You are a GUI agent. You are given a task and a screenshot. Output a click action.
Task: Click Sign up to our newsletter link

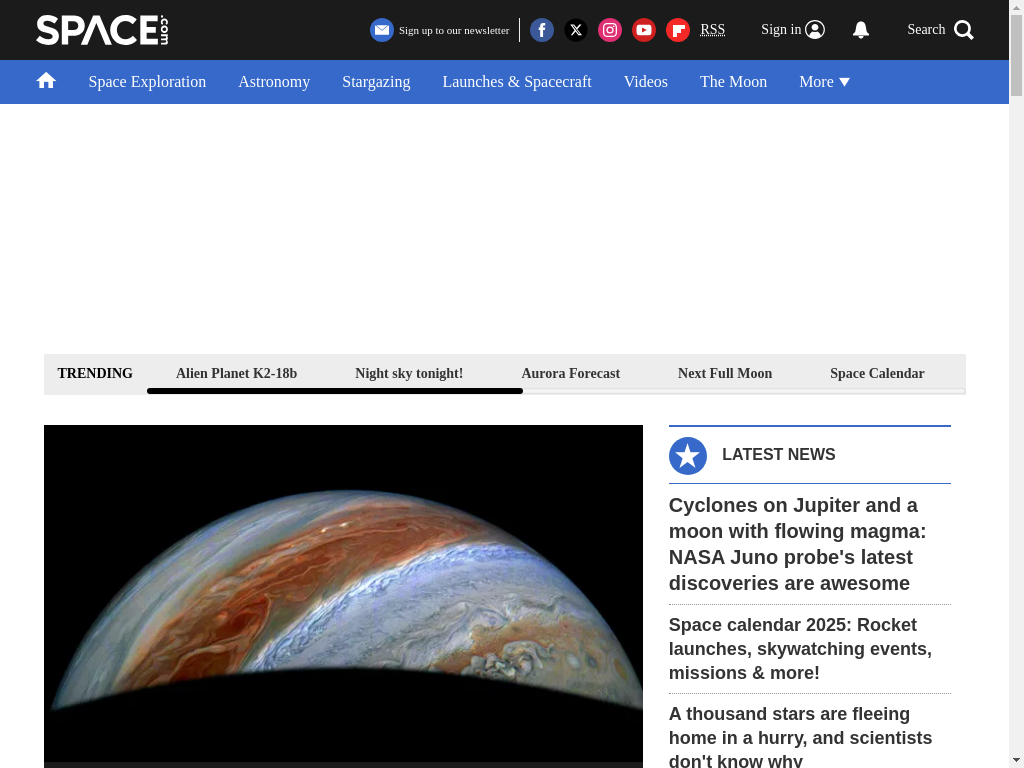pyautogui.click(x=454, y=31)
